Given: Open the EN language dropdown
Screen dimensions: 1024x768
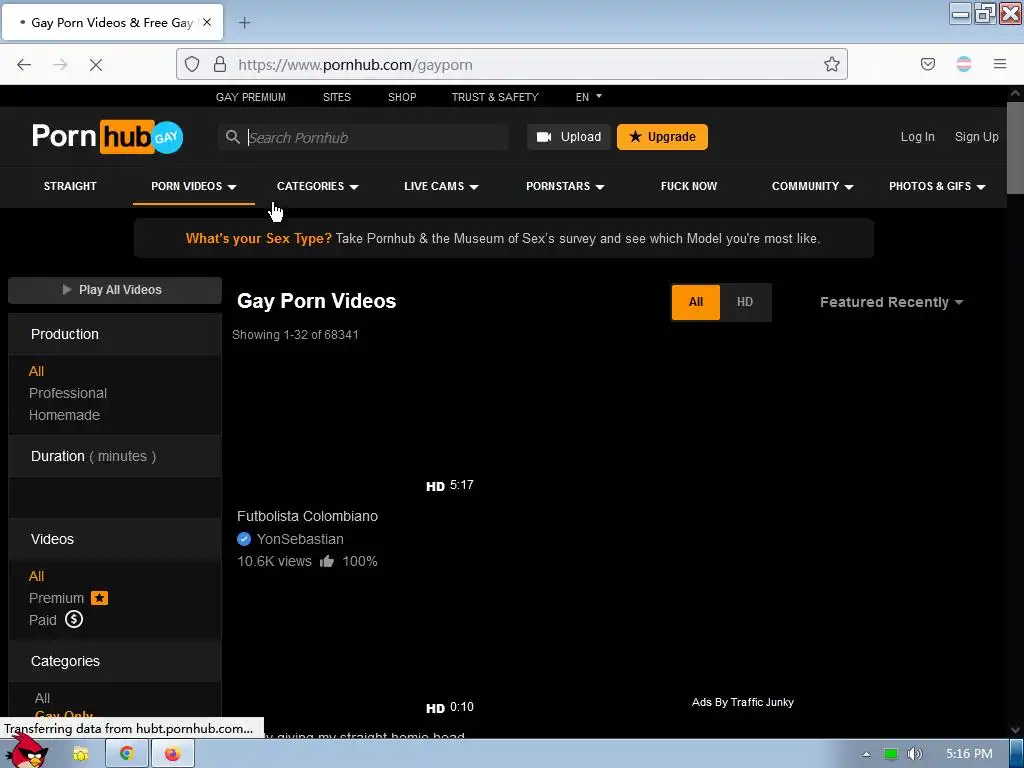Looking at the screenshot, I should [588, 97].
